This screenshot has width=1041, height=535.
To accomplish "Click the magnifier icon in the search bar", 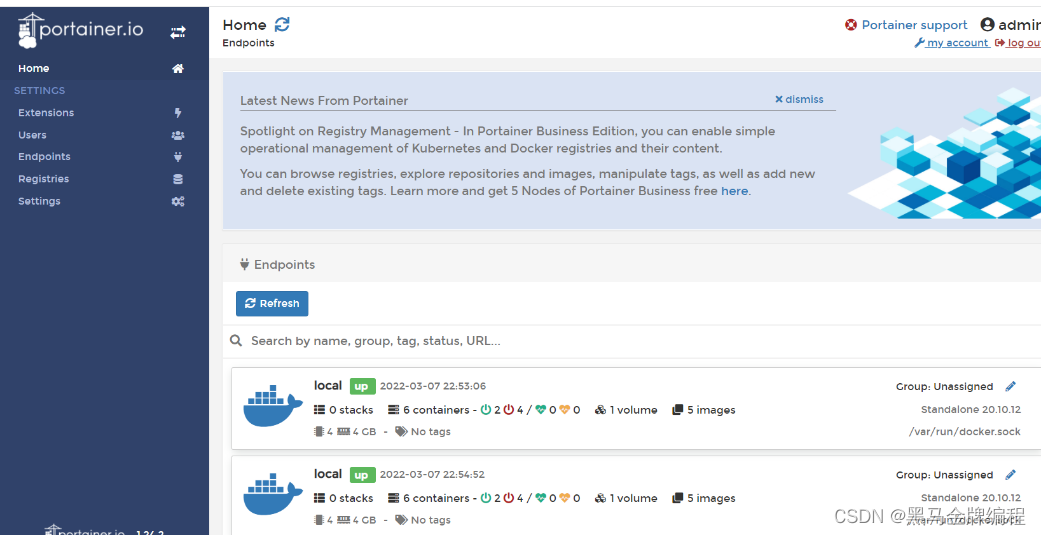I will point(236,341).
